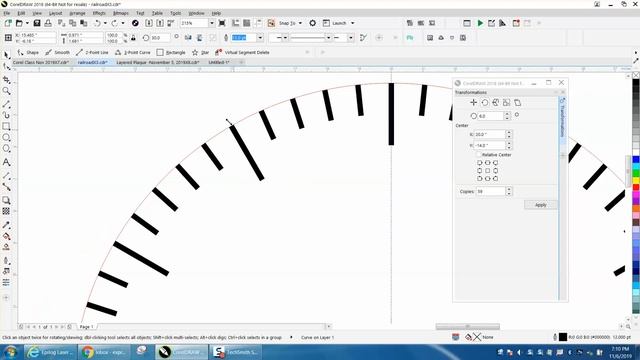Pick the blue swatch in color palette
The height and width of the screenshot is (360, 640).
click(636, 160)
